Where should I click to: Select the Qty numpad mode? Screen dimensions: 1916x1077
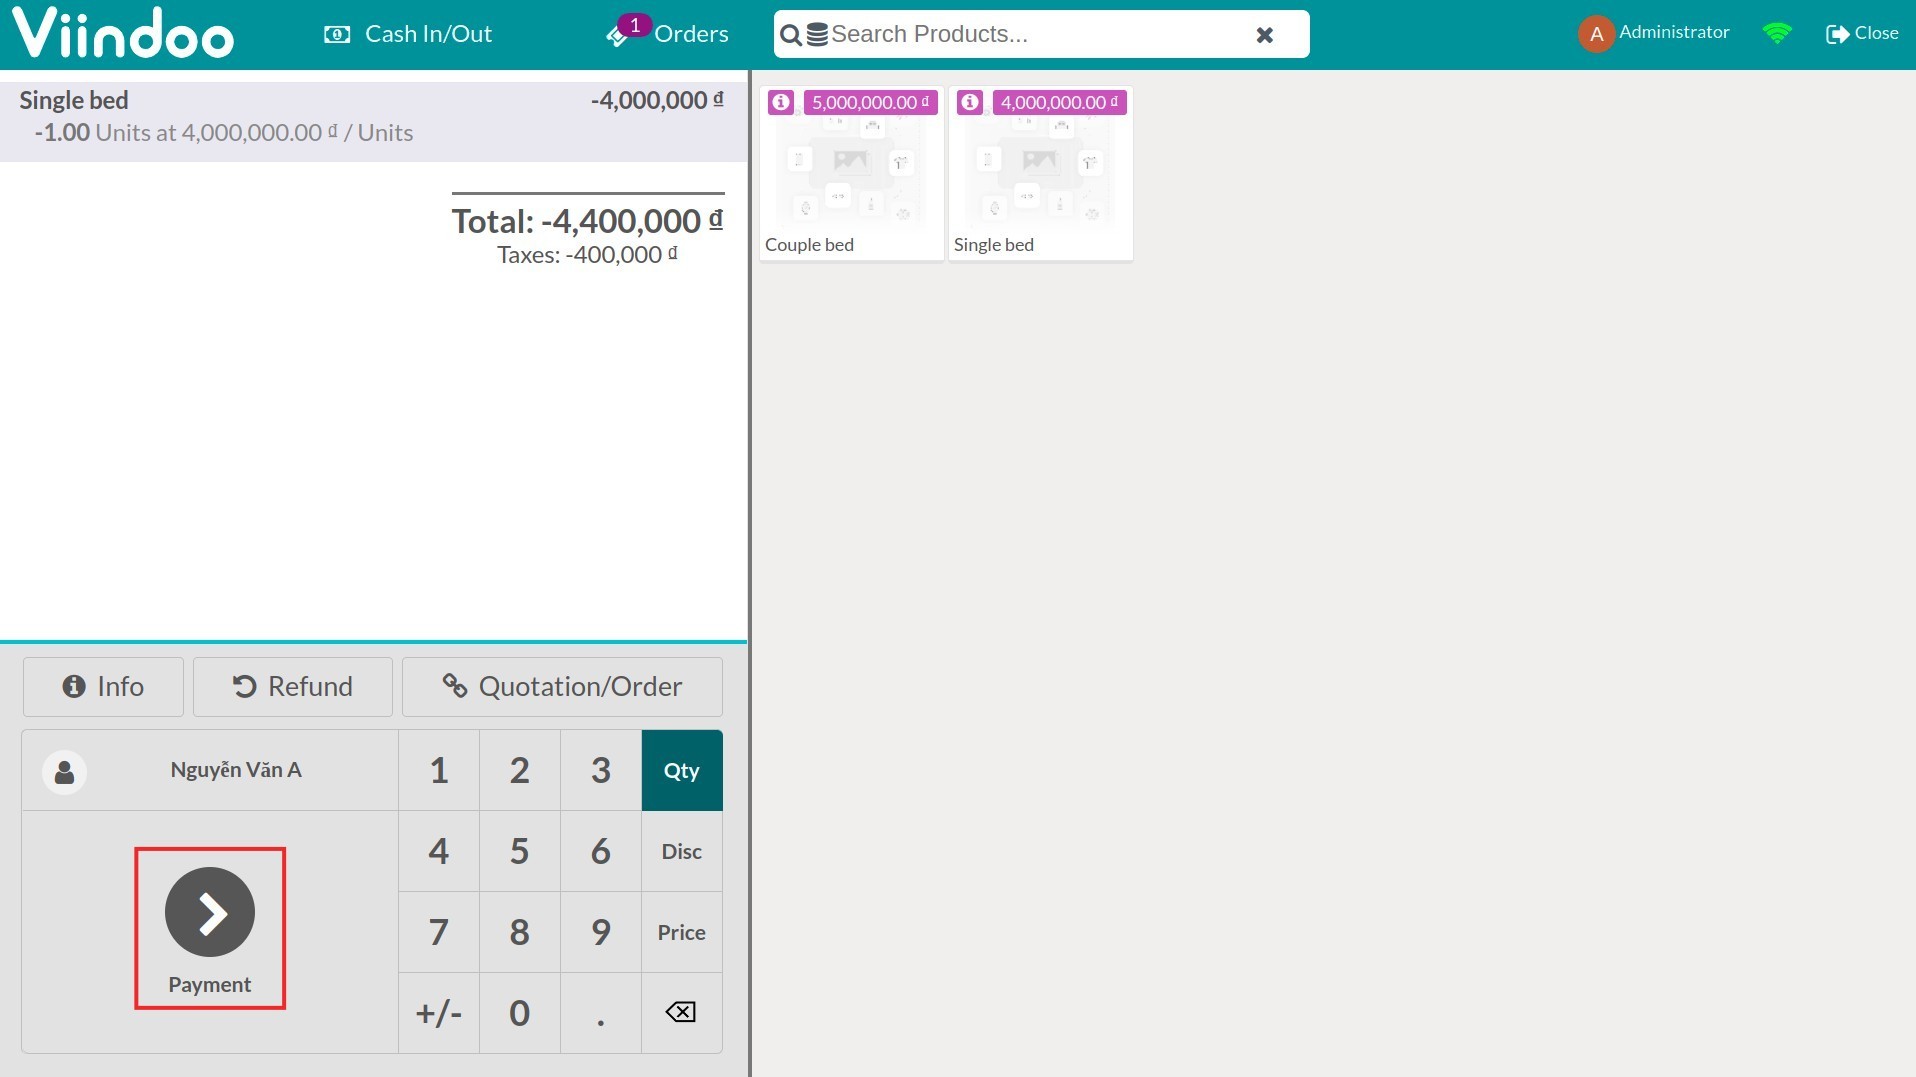[x=681, y=770]
